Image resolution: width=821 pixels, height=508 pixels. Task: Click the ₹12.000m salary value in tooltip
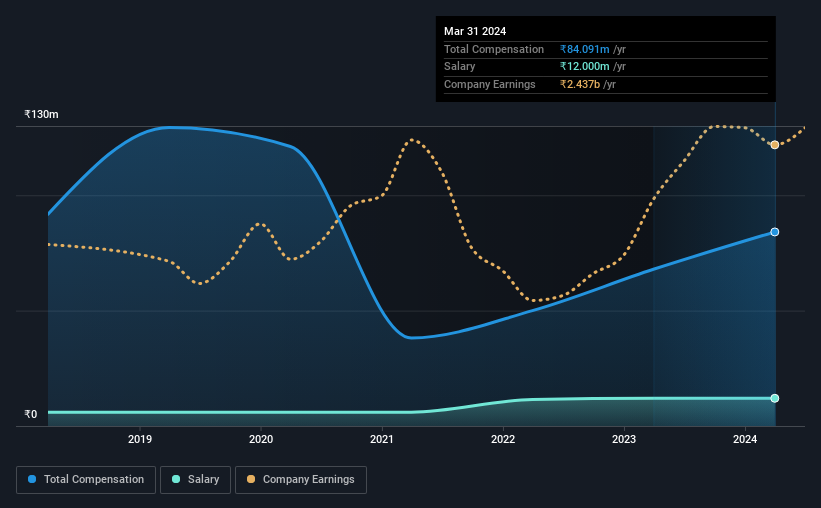coord(584,67)
